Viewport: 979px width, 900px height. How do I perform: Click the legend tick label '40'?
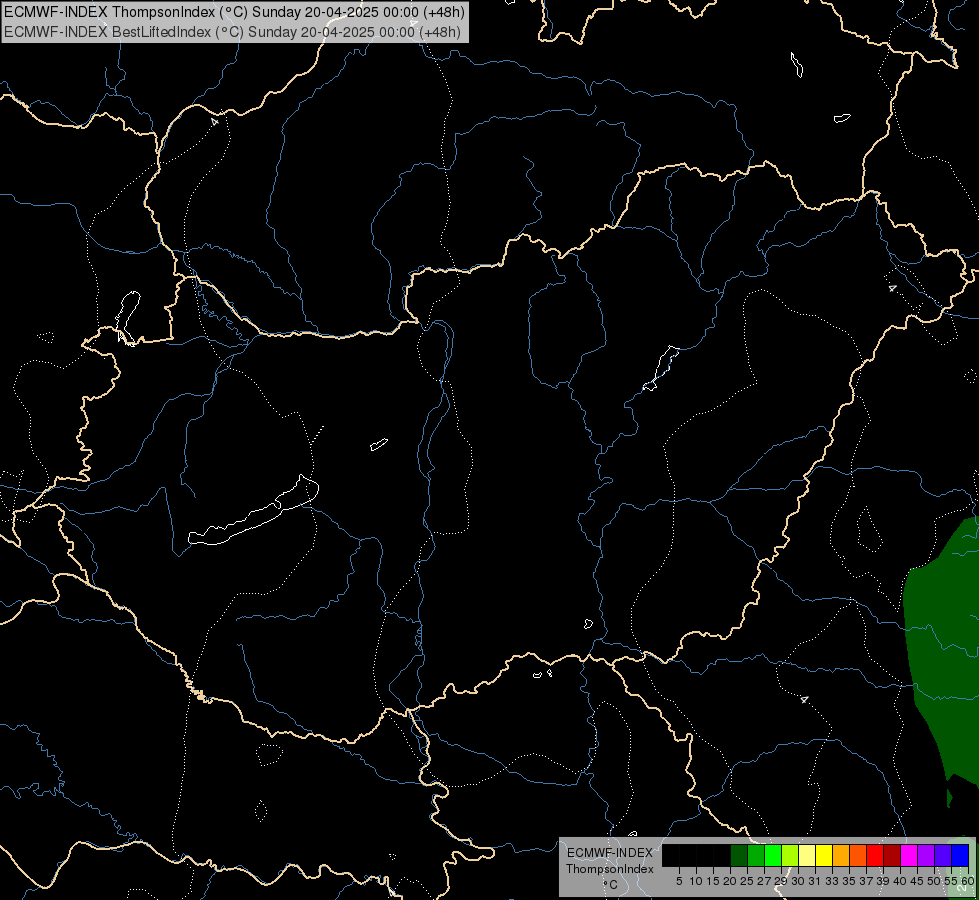pos(899,881)
